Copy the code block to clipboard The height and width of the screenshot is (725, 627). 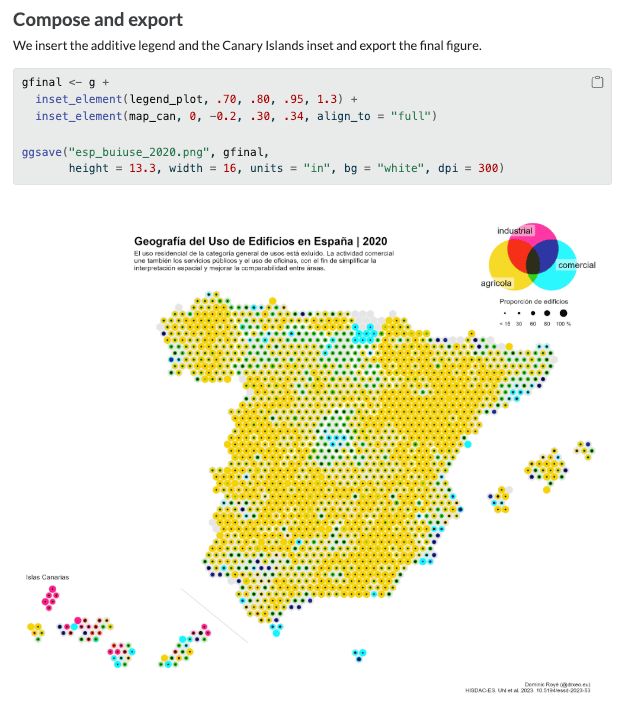coord(598,82)
